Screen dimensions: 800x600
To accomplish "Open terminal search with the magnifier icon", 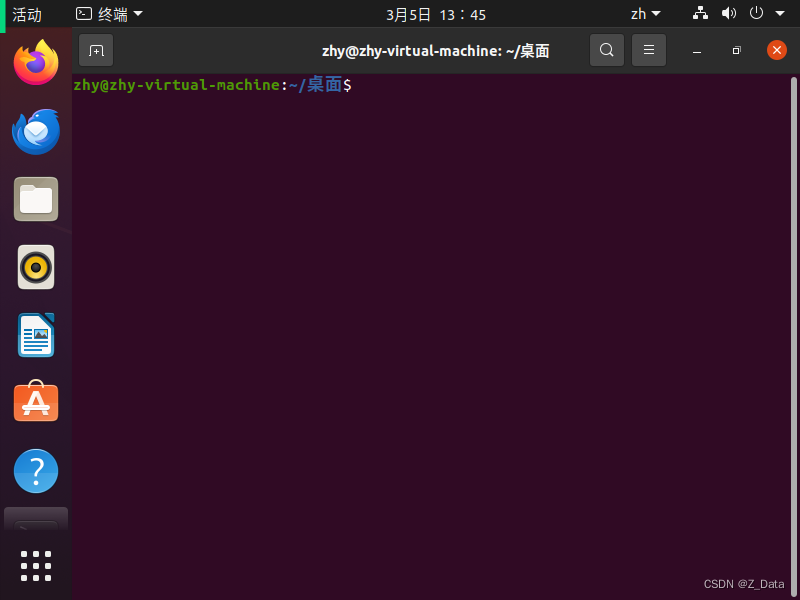I will pyautogui.click(x=607, y=50).
